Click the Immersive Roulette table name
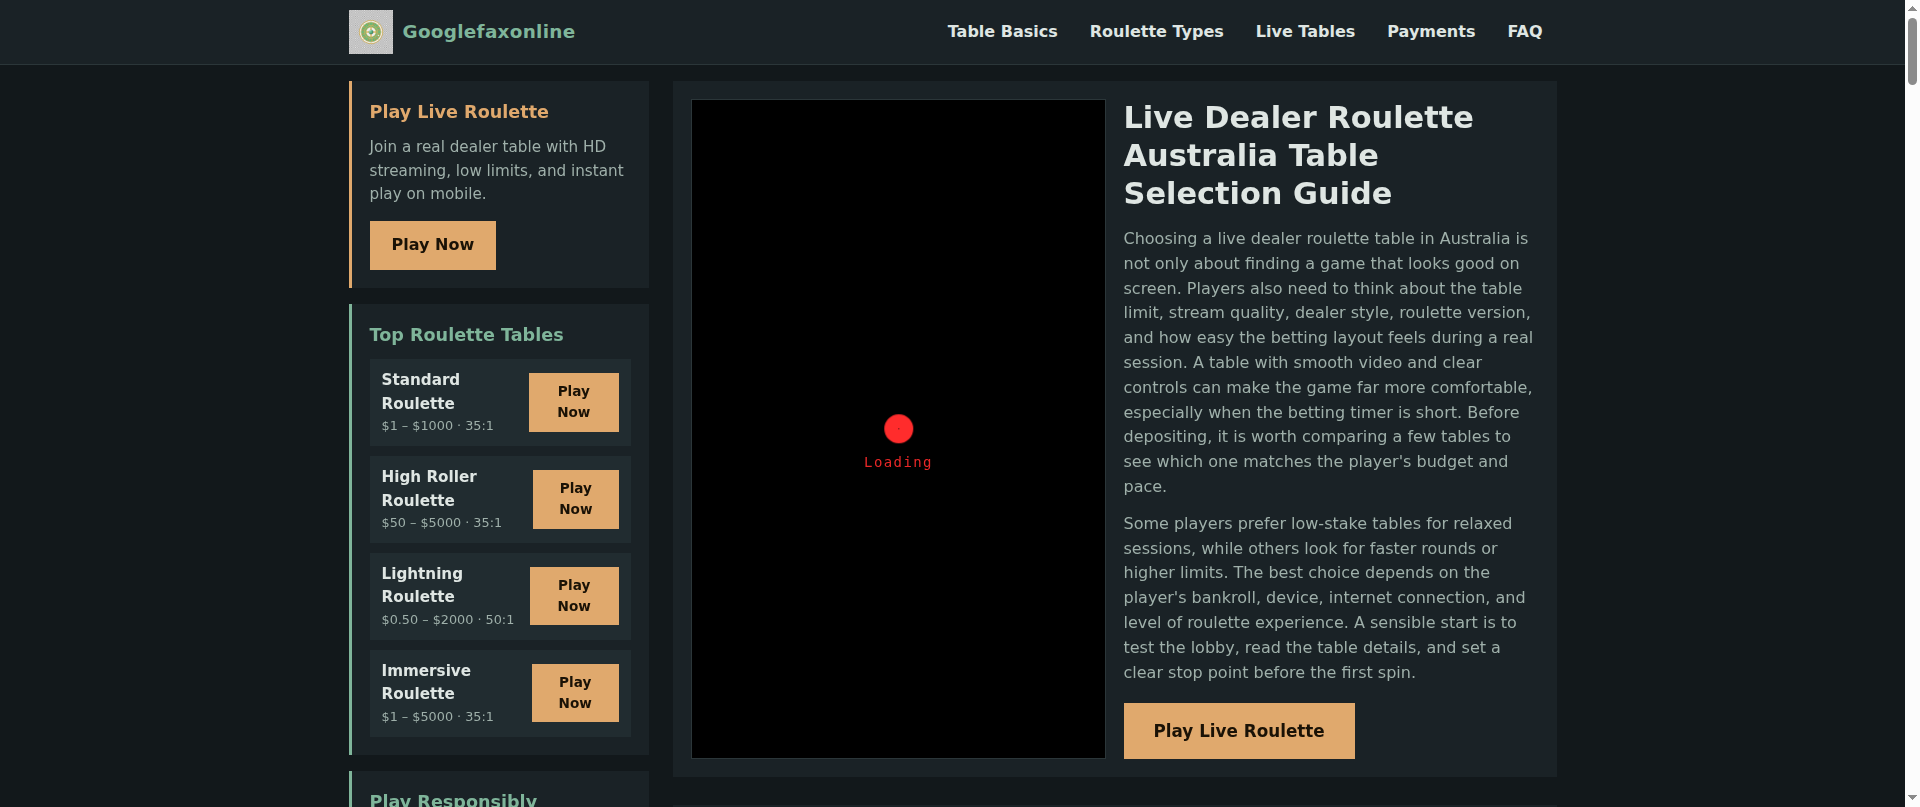Image resolution: width=1920 pixels, height=807 pixels. [x=426, y=682]
